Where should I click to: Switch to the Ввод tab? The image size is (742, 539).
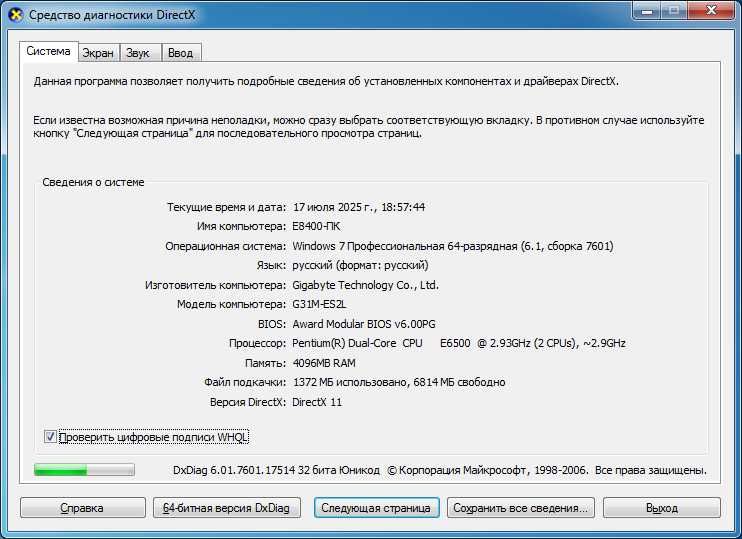click(x=181, y=53)
